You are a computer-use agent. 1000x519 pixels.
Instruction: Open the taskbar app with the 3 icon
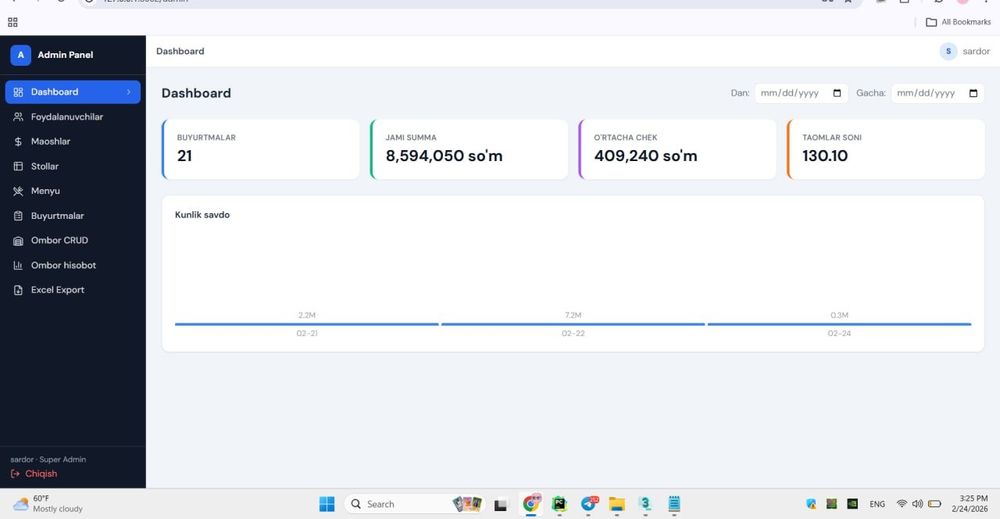645,504
